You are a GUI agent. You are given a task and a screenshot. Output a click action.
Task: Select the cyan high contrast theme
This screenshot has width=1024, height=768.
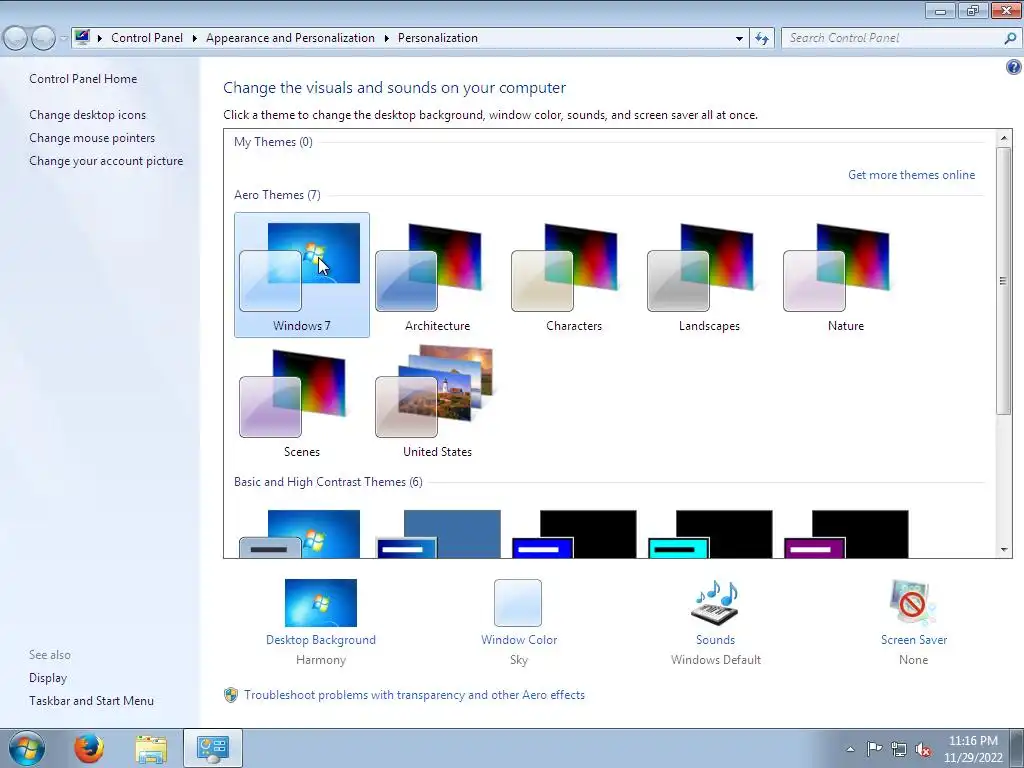tap(710, 534)
